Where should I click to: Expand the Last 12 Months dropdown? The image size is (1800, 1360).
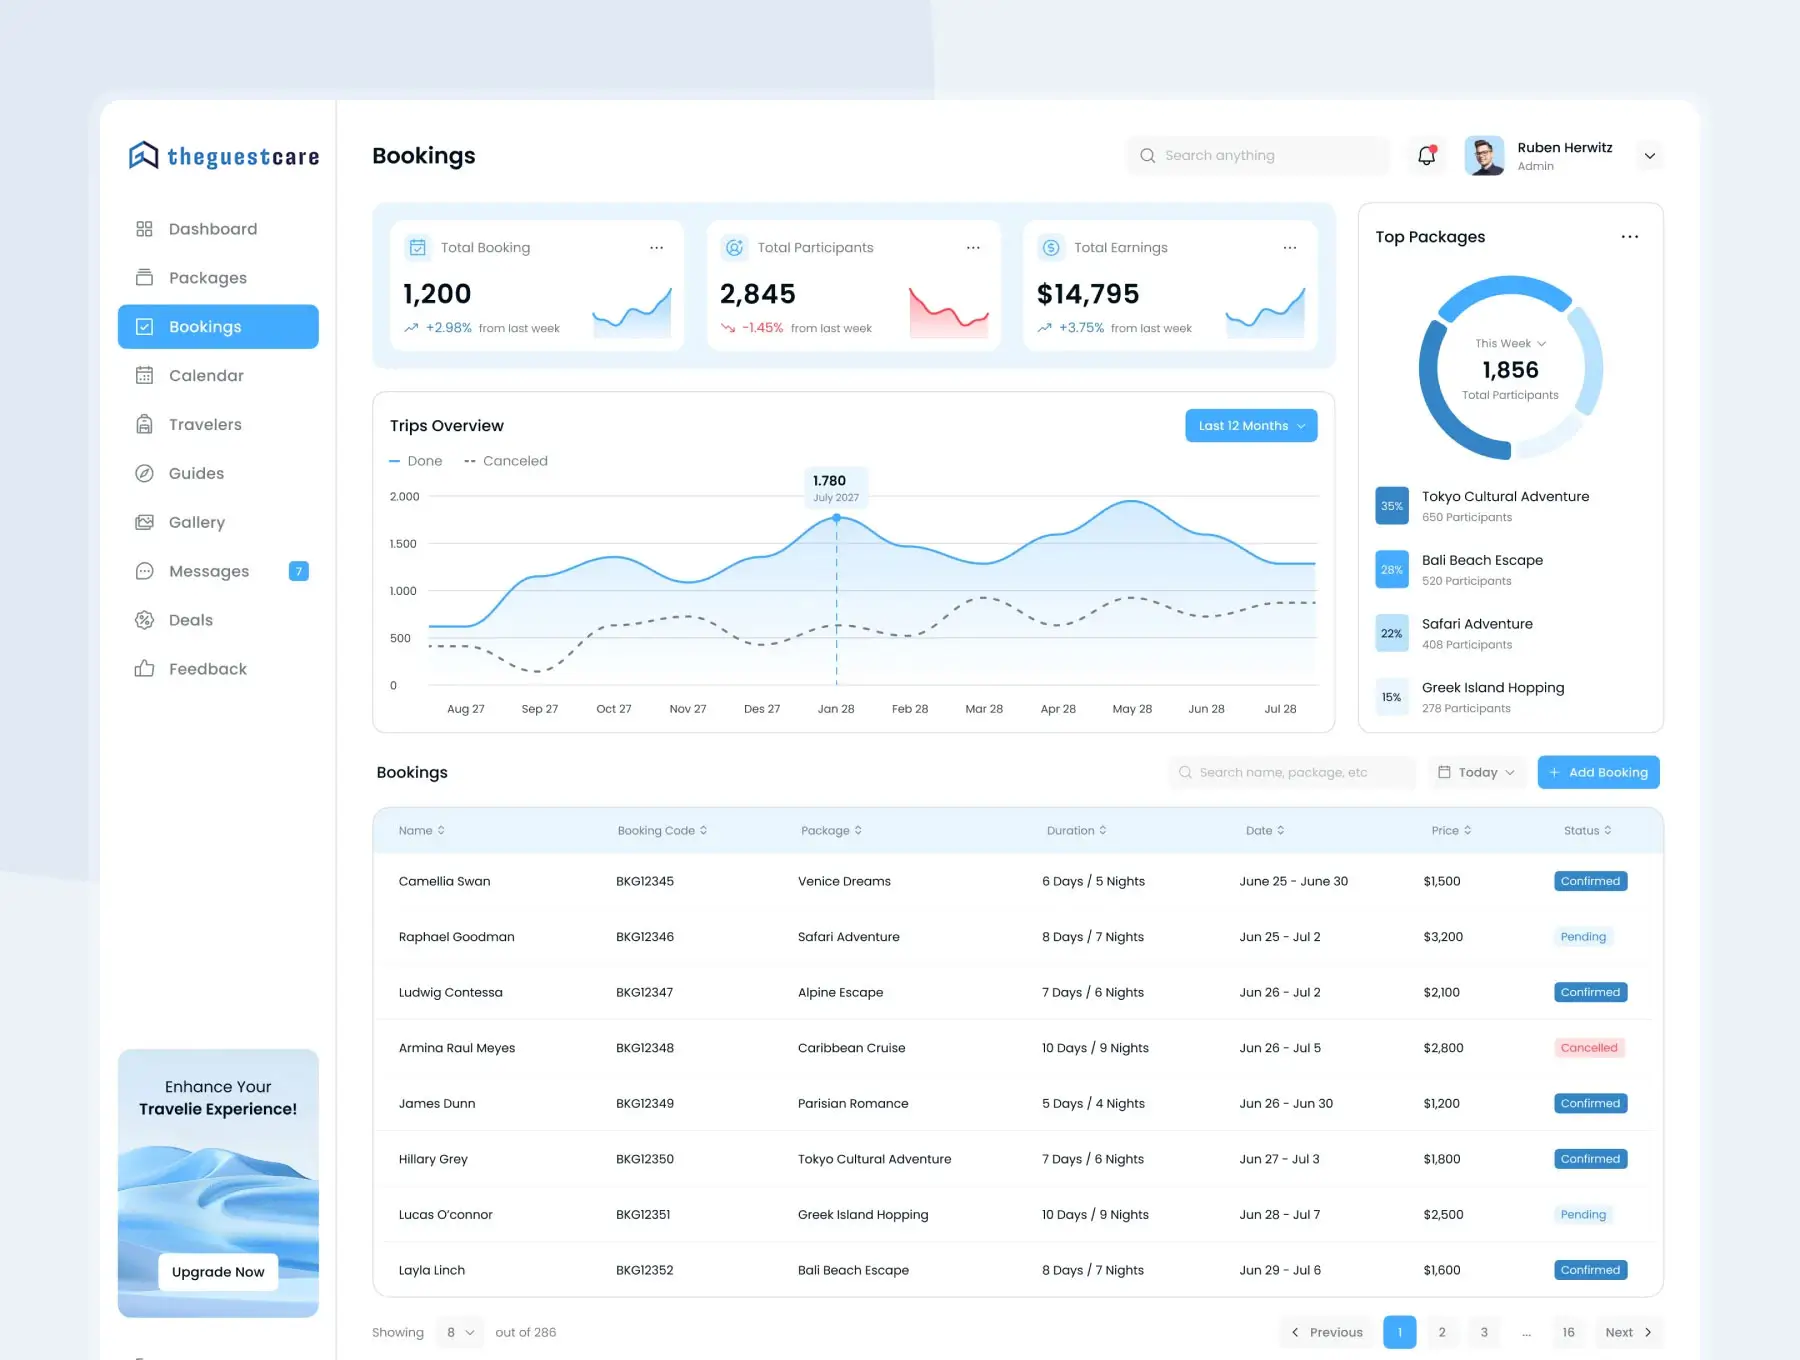tap(1251, 426)
